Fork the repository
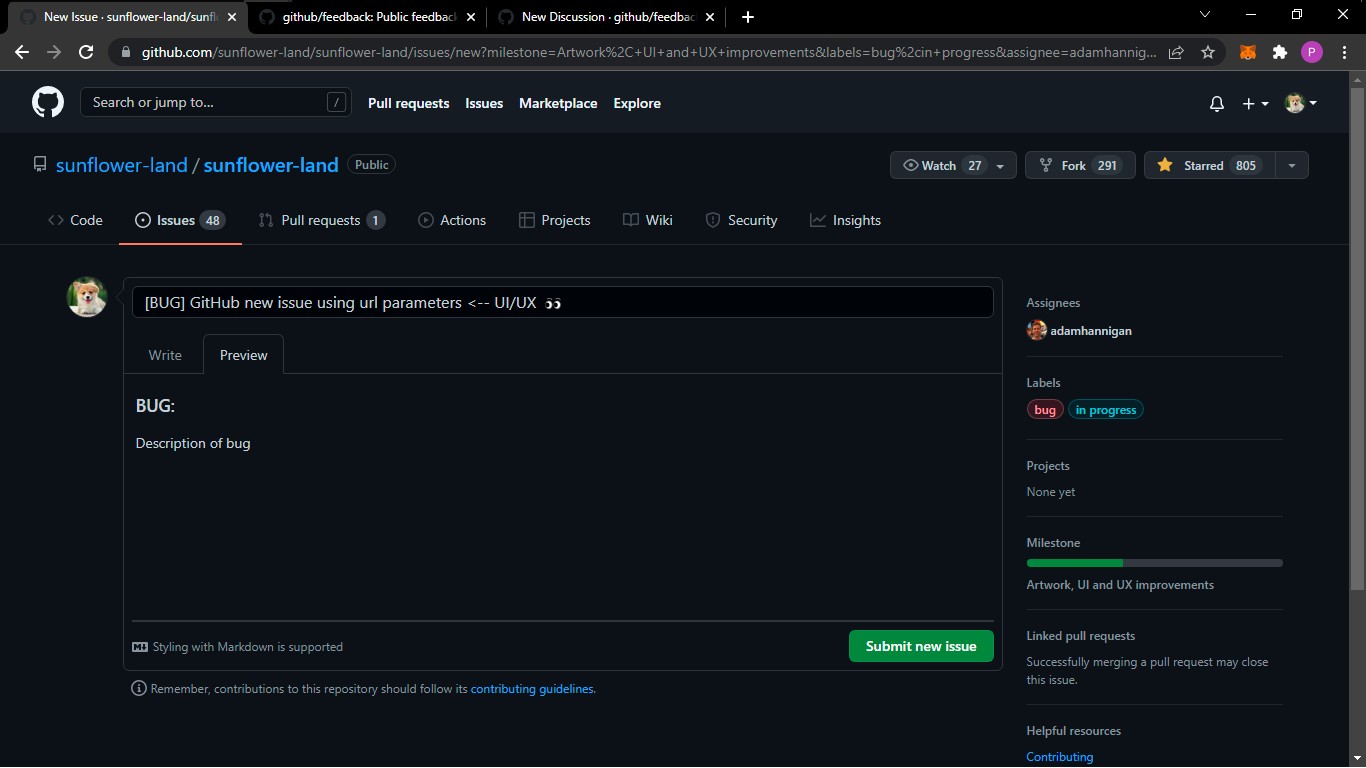The height and width of the screenshot is (768, 1366). [x=1080, y=165]
